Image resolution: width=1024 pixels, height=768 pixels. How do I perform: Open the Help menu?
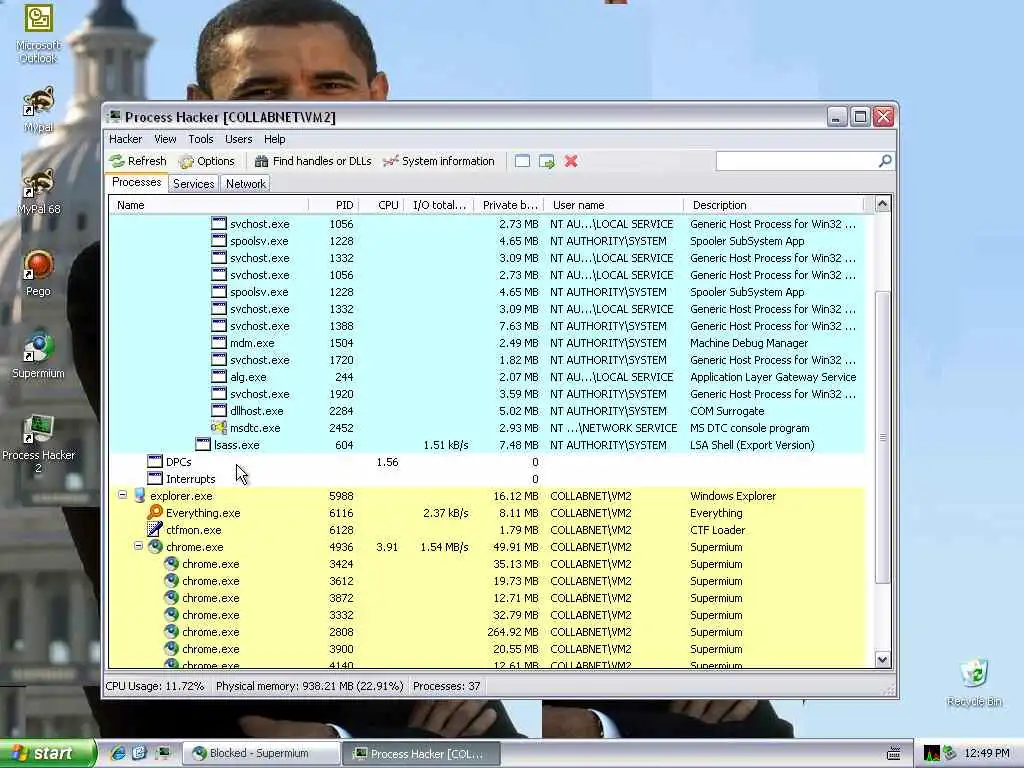coord(274,139)
